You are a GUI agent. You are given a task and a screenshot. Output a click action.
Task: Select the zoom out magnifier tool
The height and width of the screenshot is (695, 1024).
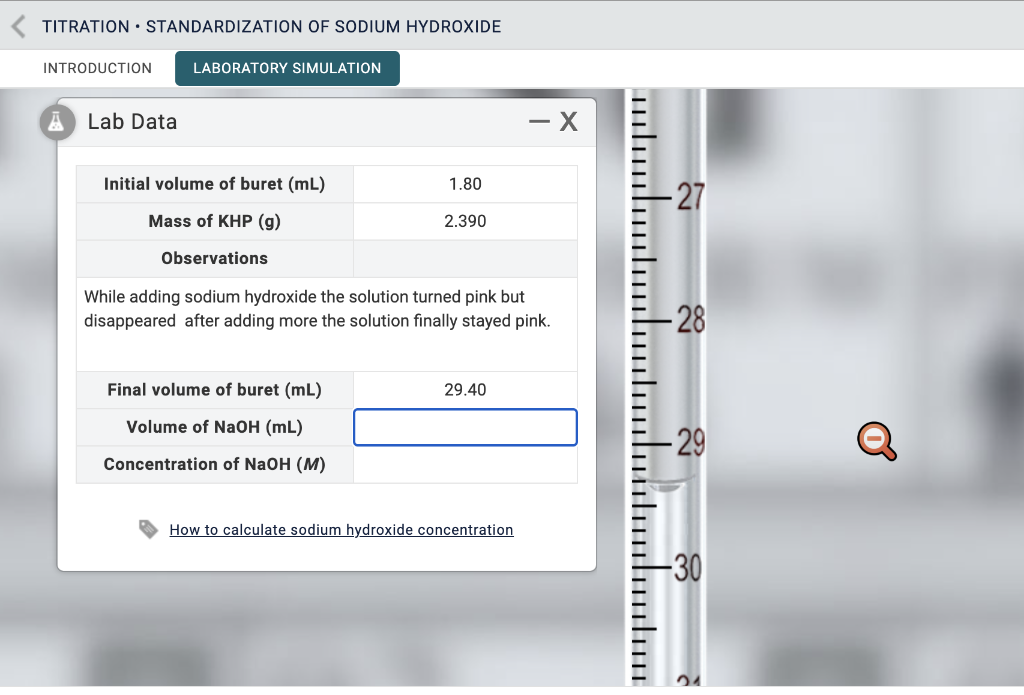[x=876, y=440]
